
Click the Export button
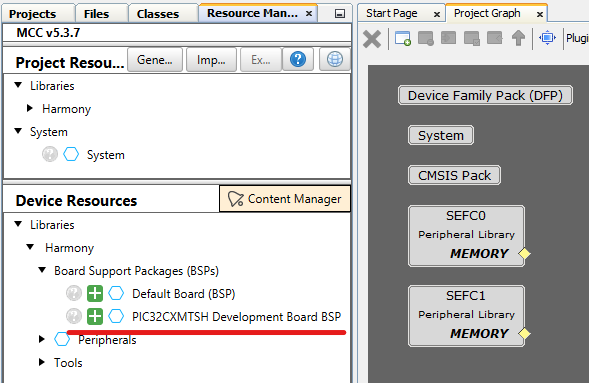tap(261, 59)
